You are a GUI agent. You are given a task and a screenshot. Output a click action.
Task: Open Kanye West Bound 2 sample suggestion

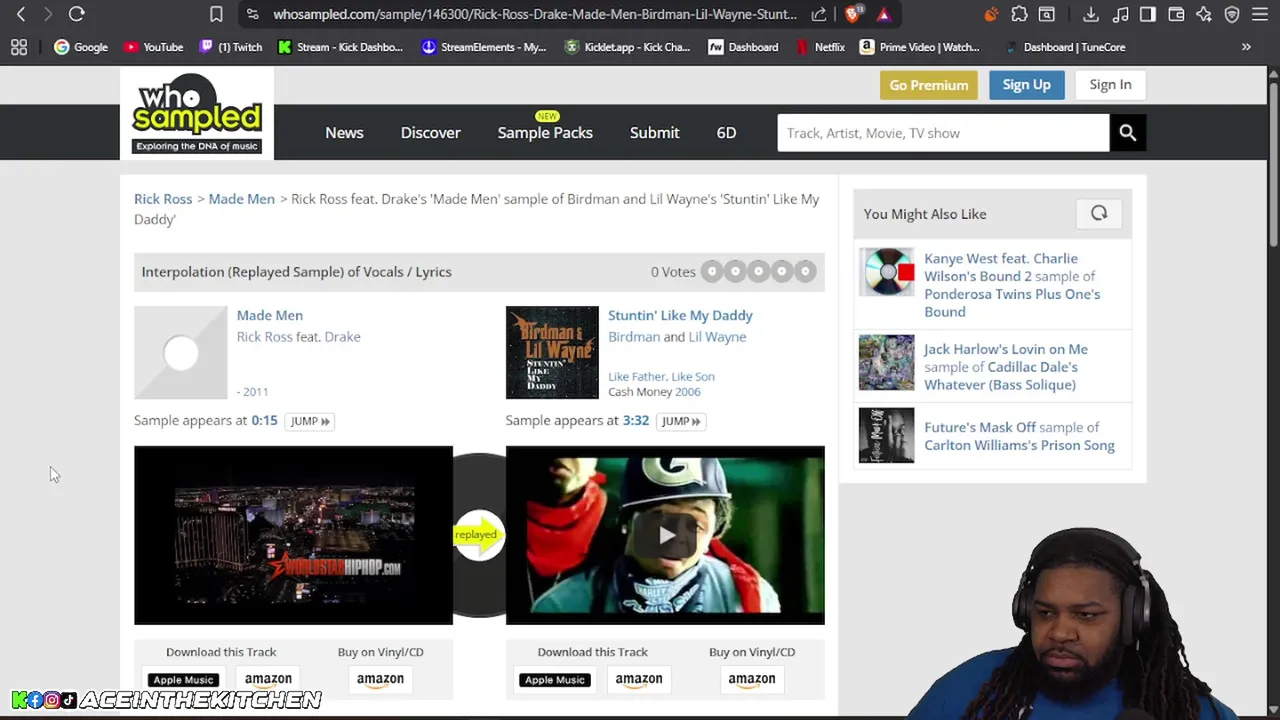tap(1012, 285)
